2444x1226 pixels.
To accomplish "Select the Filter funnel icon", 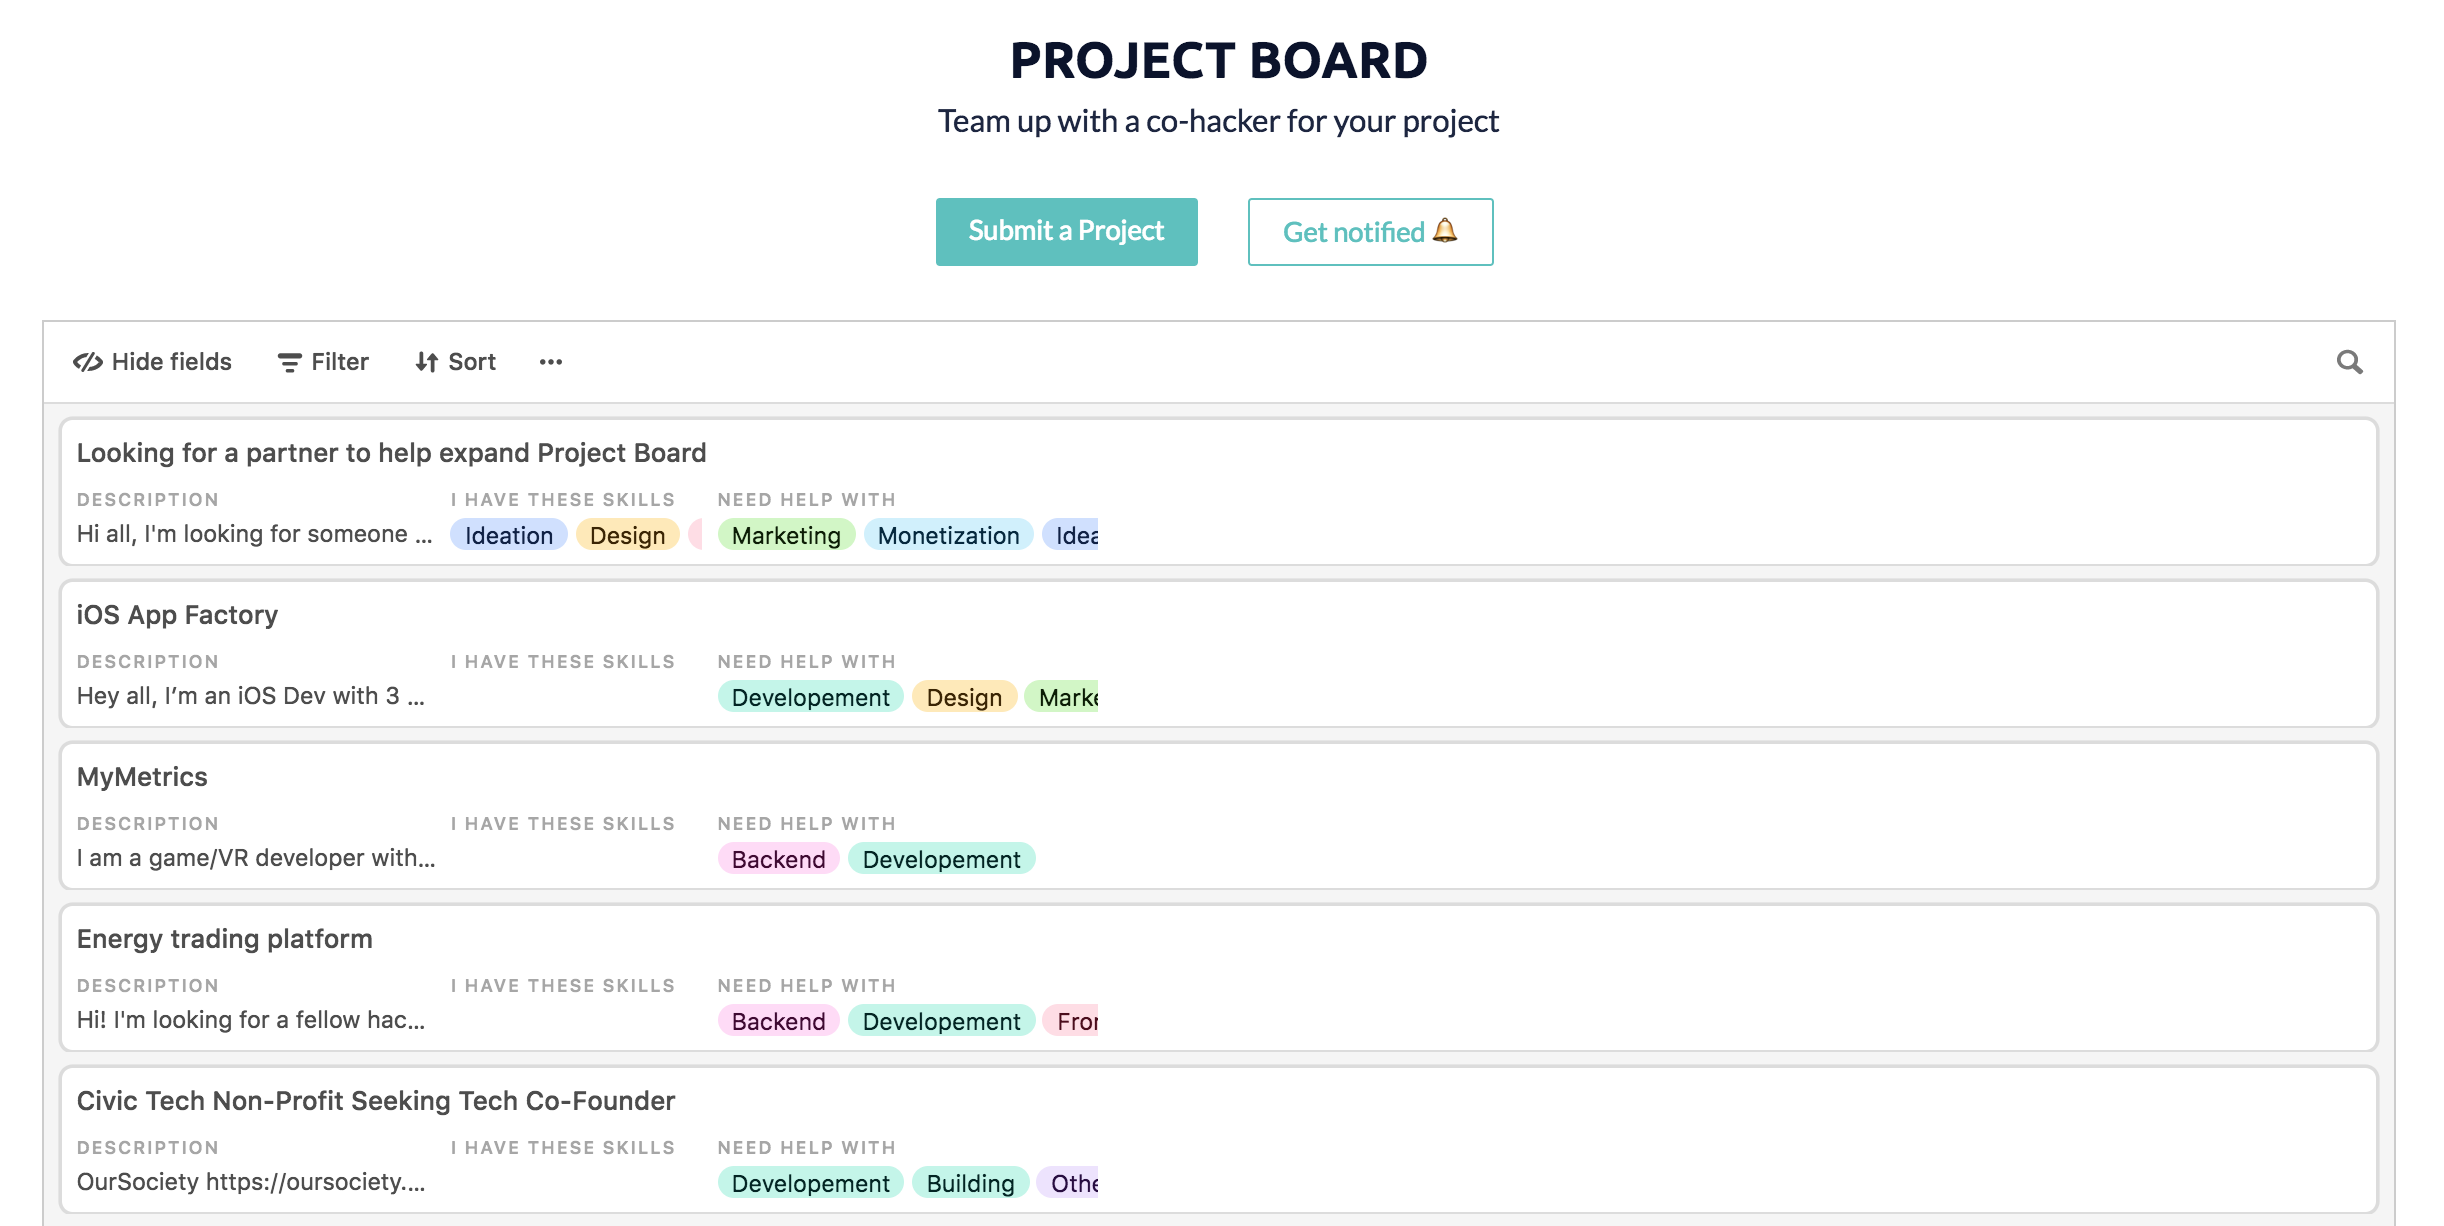I will [287, 362].
